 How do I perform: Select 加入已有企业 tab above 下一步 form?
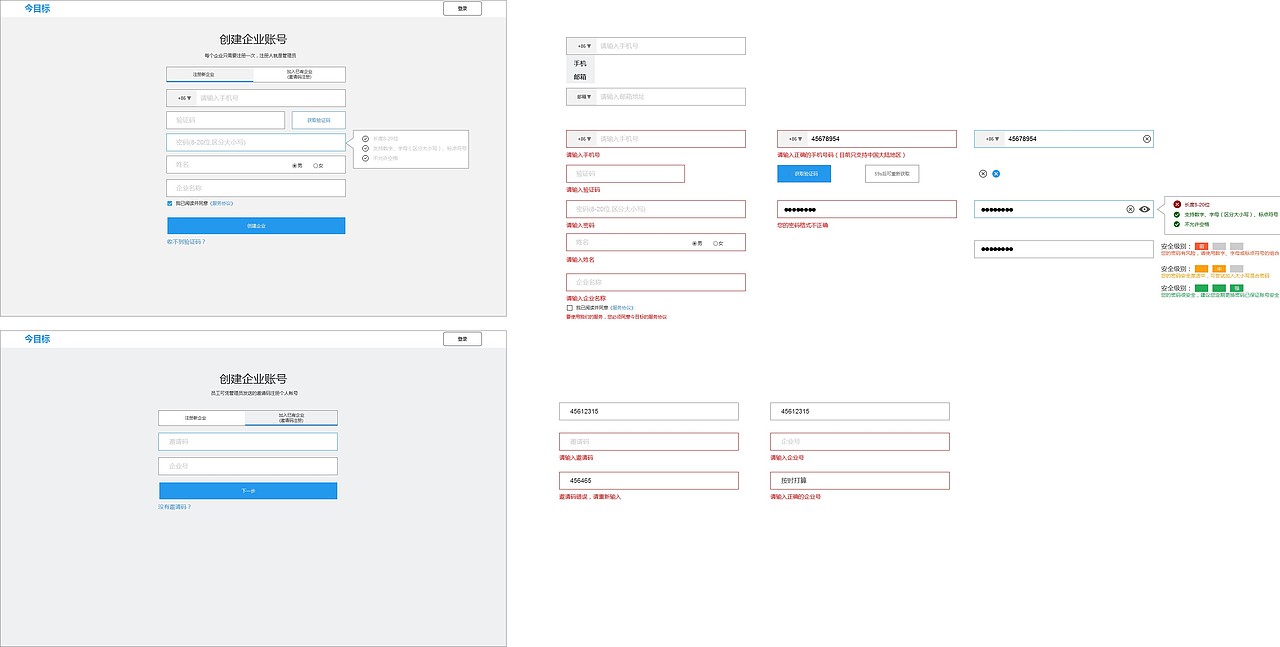tap(291, 418)
